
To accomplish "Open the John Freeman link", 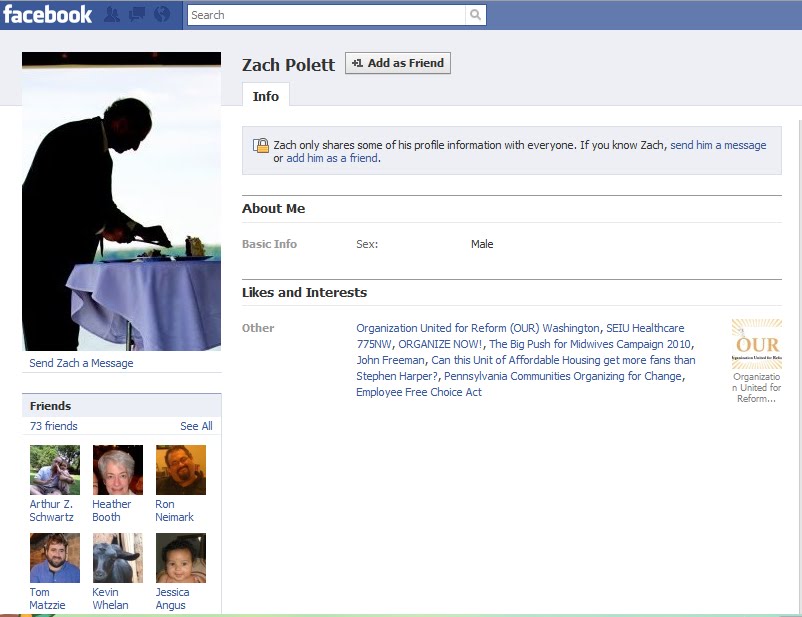I will point(390,360).
